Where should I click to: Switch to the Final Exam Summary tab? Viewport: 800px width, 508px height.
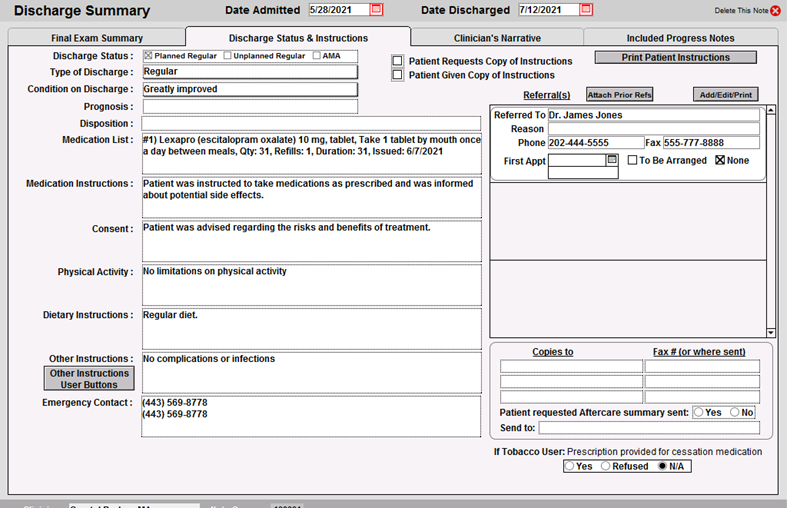97,38
